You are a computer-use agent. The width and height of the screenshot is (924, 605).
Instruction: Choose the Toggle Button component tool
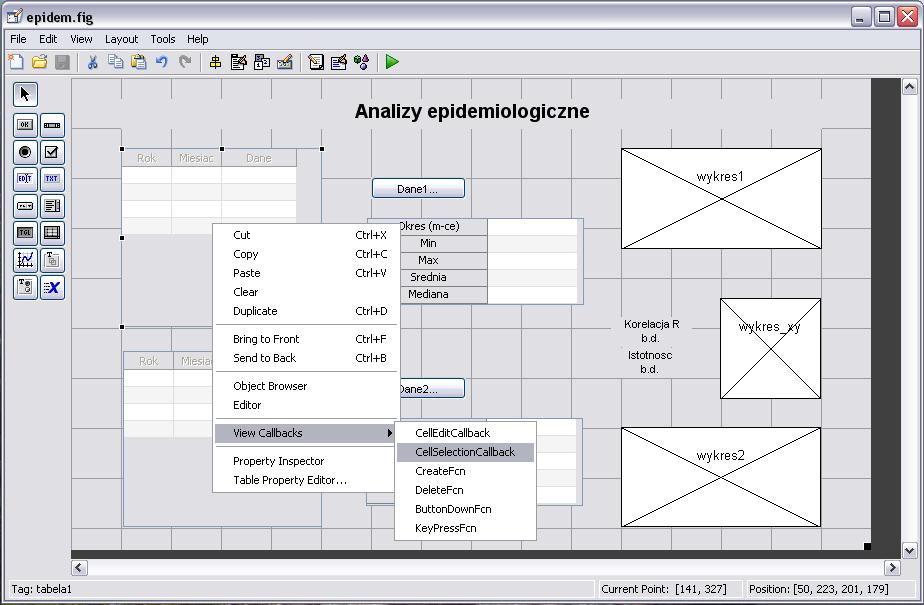(x=25, y=233)
